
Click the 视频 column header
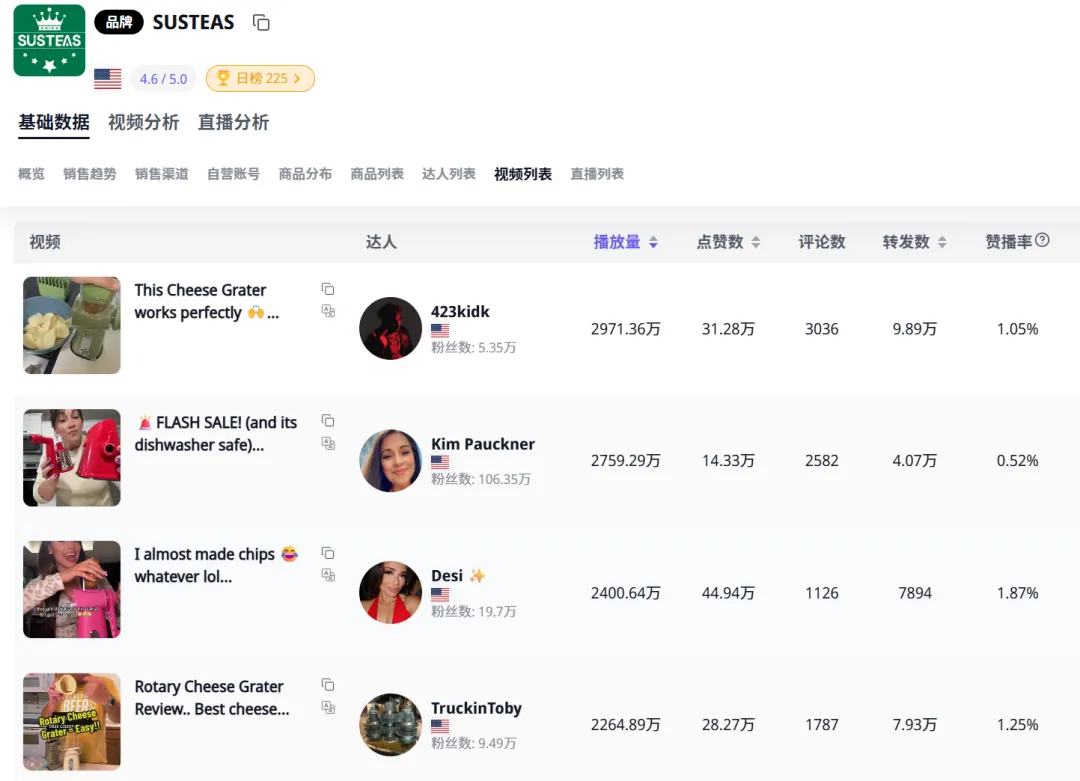tap(45, 242)
